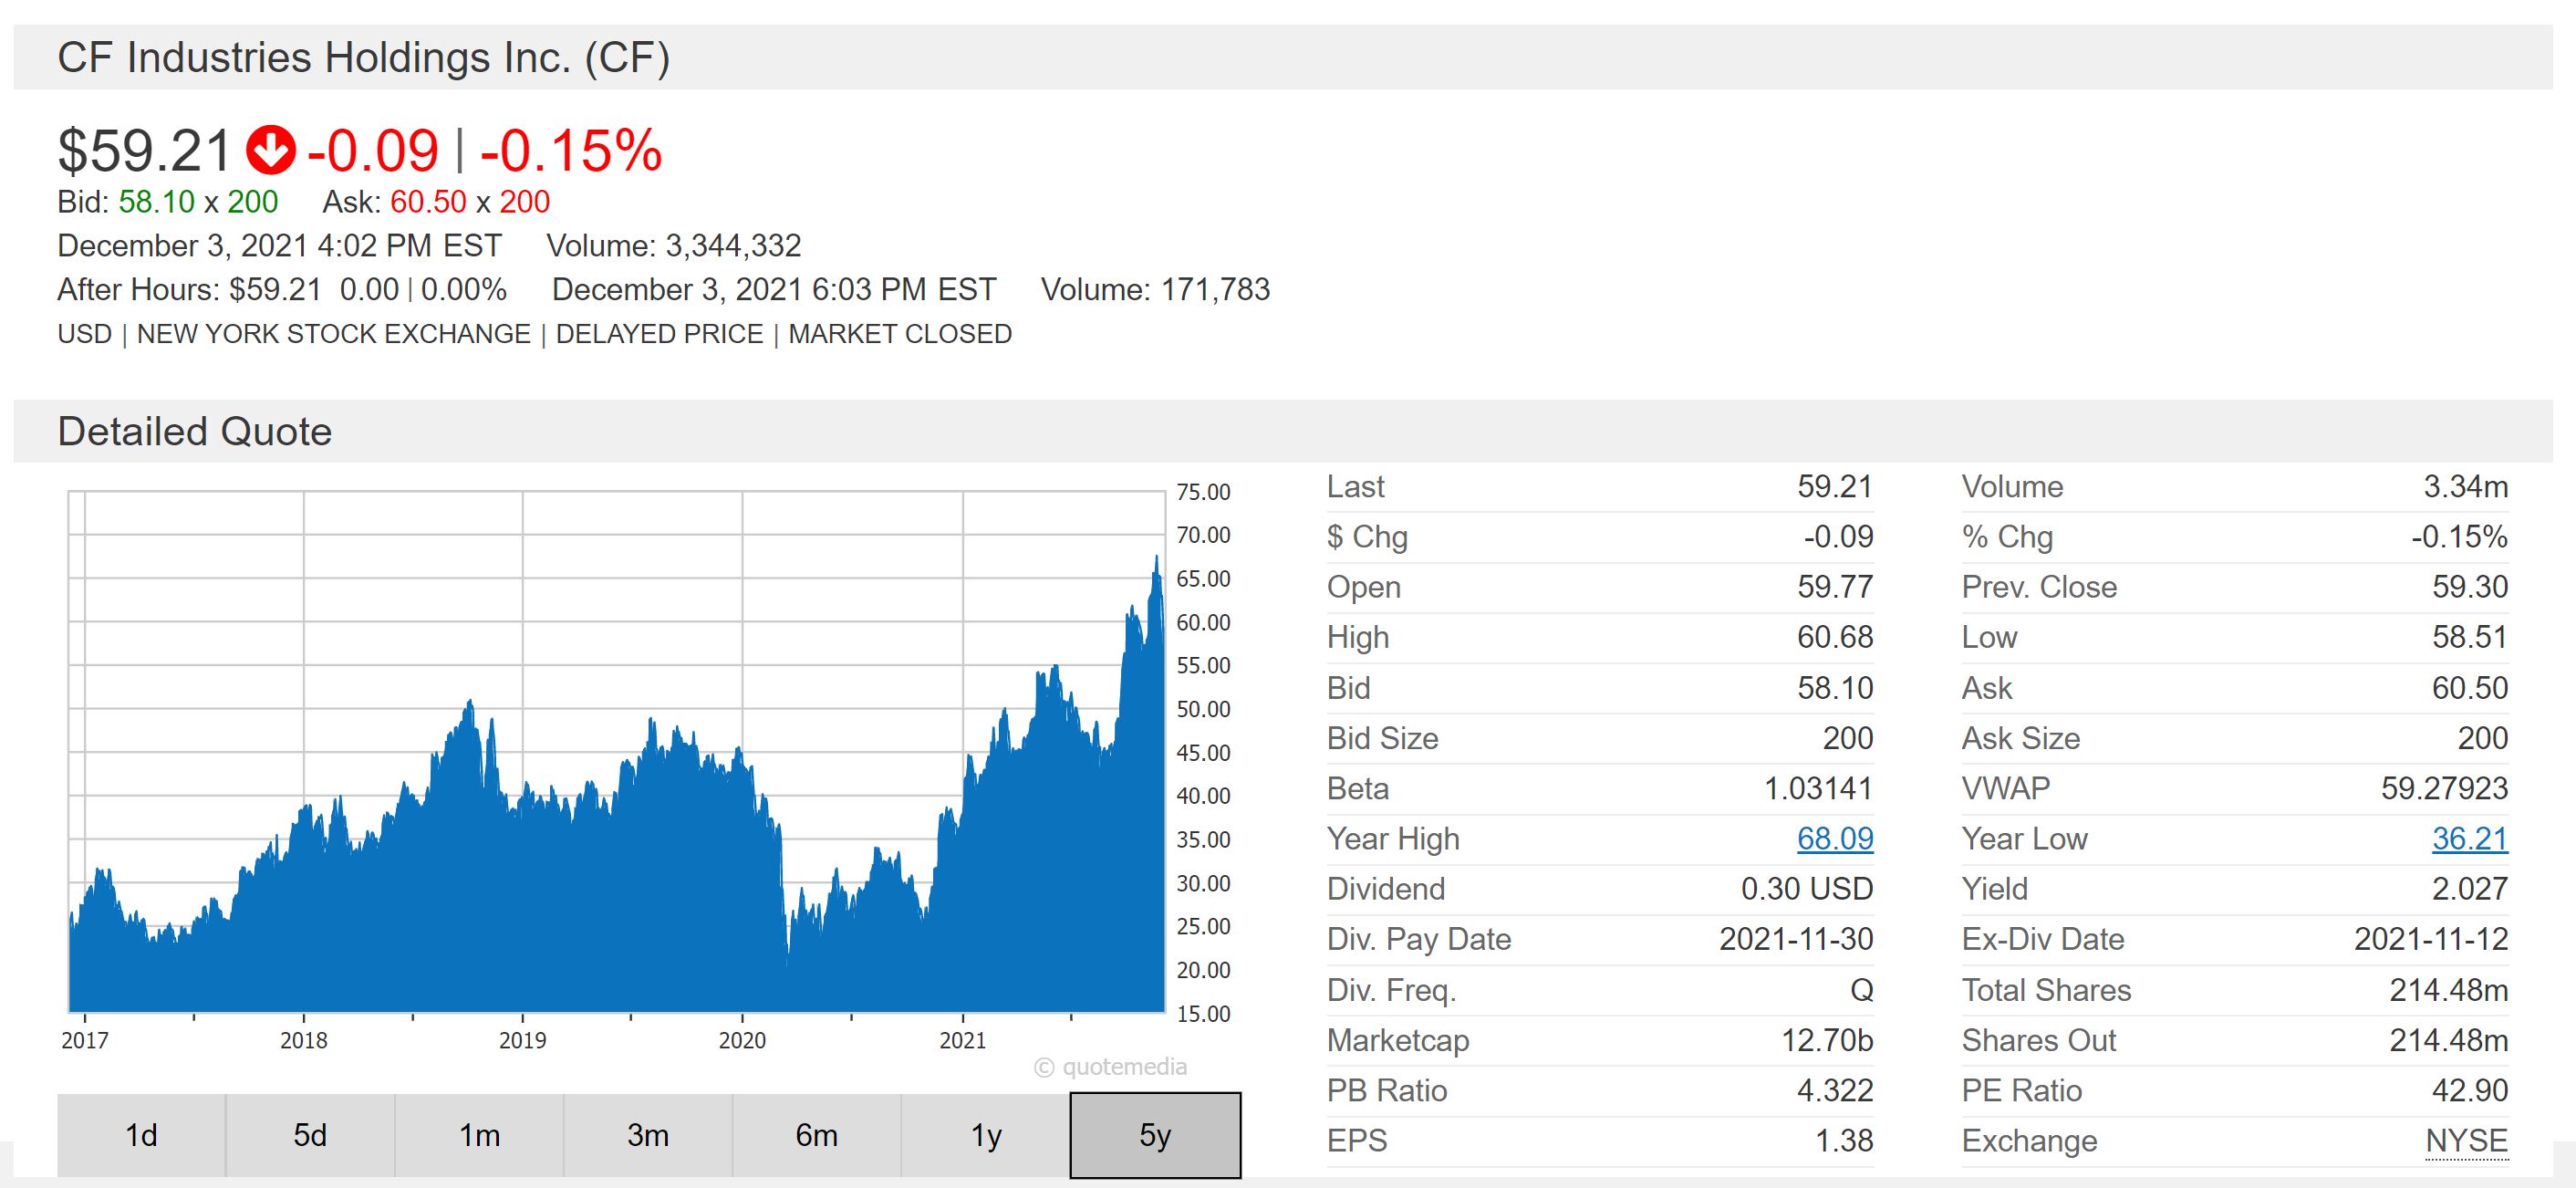Screen dimensions: 2576x1188
Task: Switch chart to 3m range
Action: [648, 1135]
